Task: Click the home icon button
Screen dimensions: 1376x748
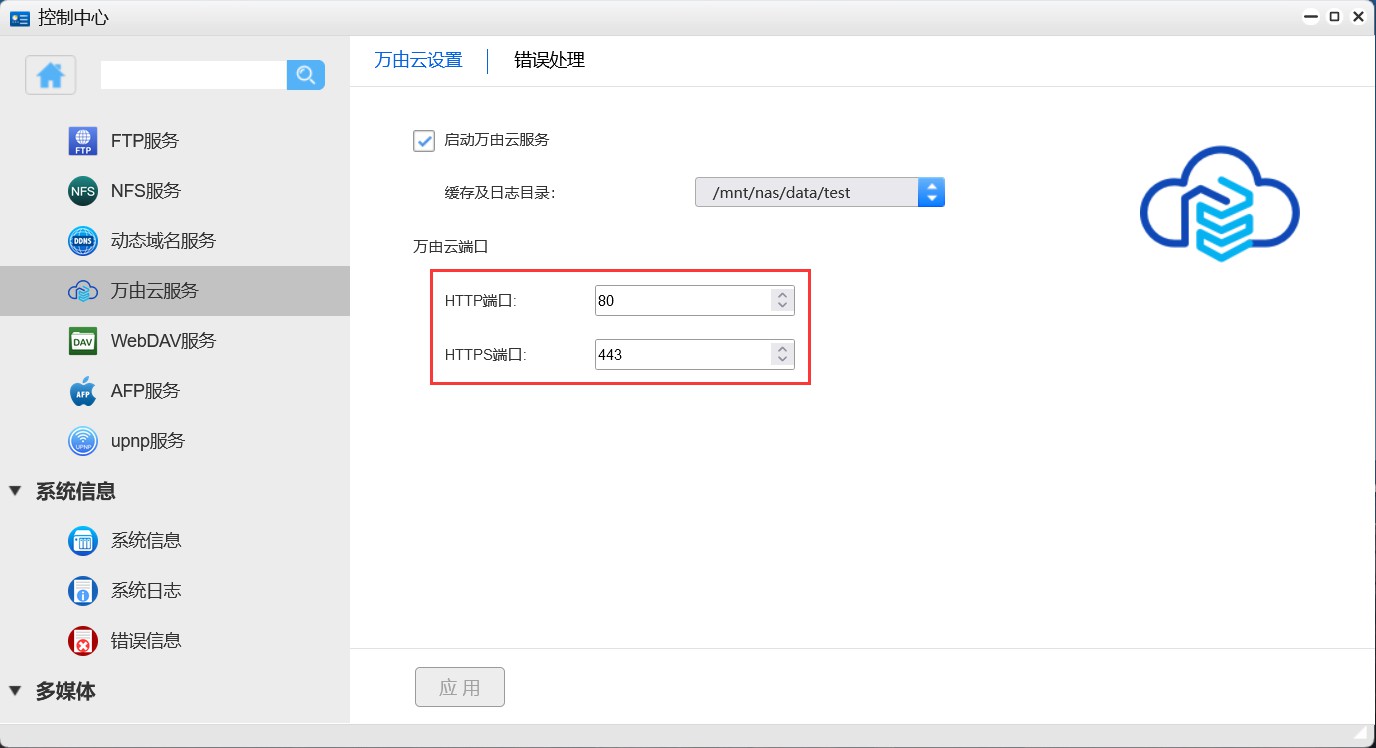Action: [x=51, y=75]
